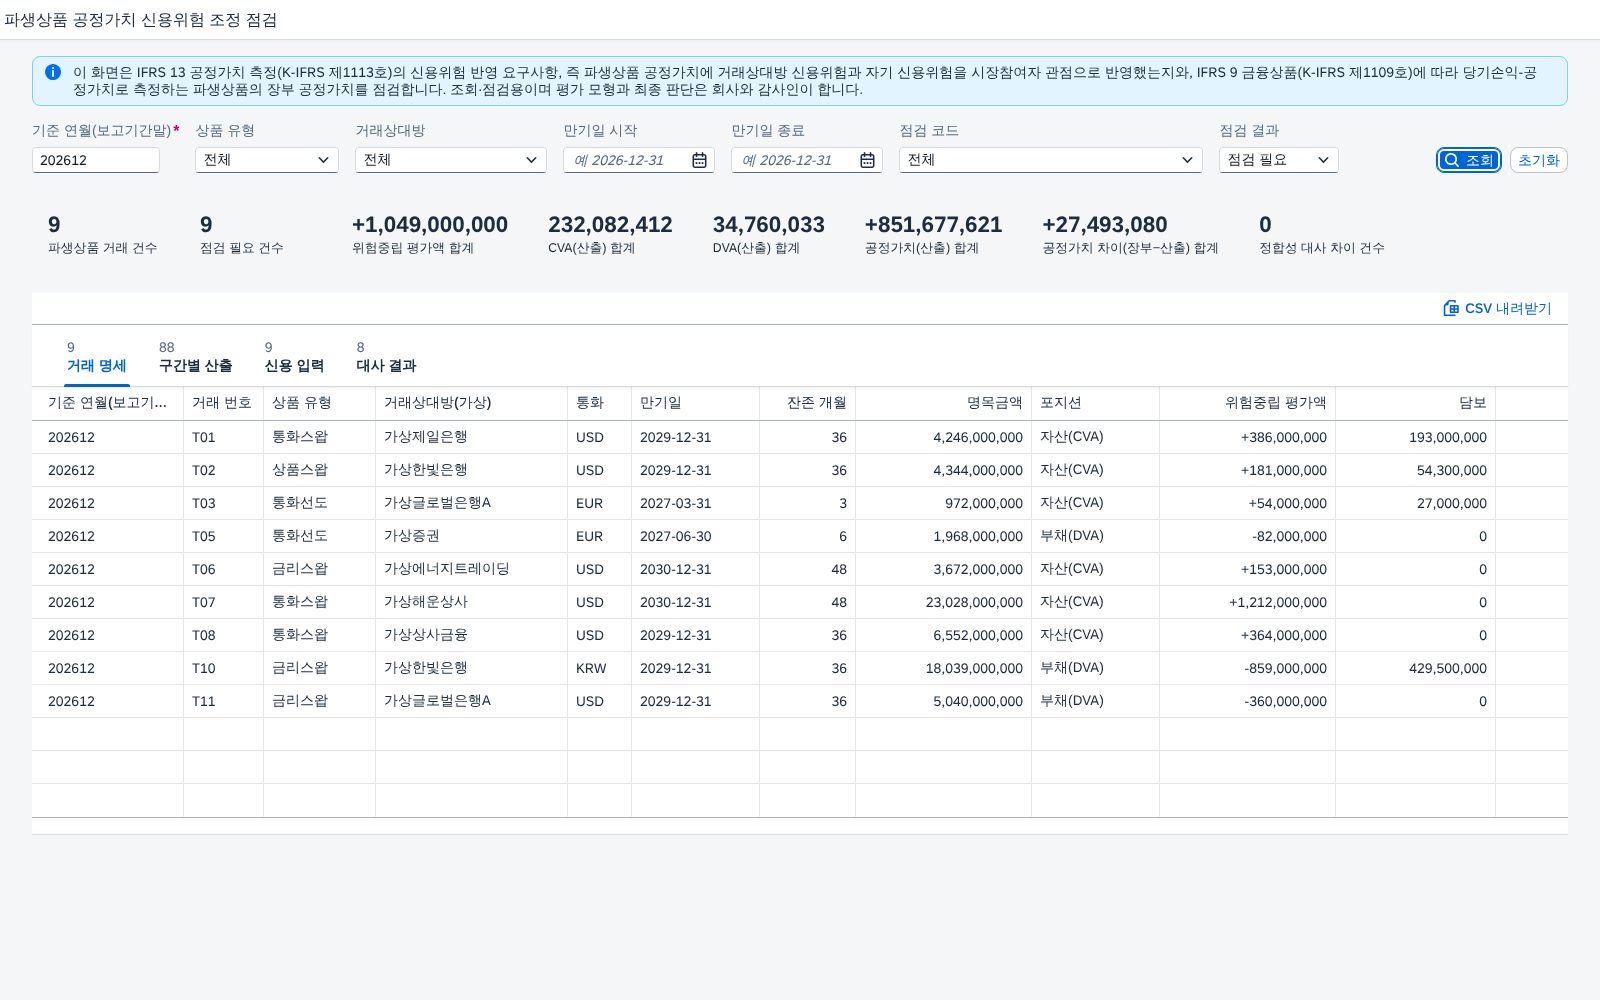This screenshot has height=1000, width=1600.
Task: Click the info icon in the notice banner
Action: 53,72
